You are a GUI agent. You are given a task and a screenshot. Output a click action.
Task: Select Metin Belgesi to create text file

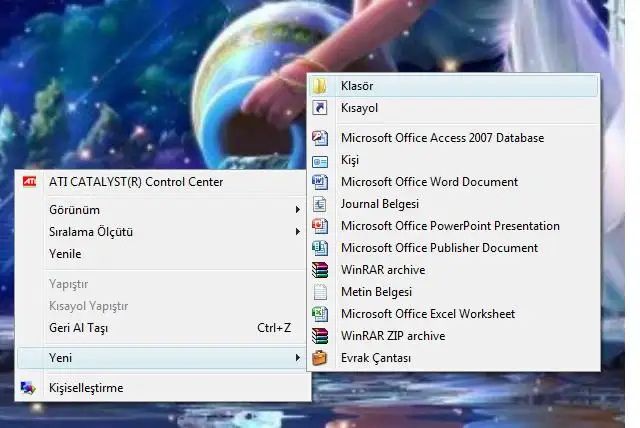click(x=453, y=292)
